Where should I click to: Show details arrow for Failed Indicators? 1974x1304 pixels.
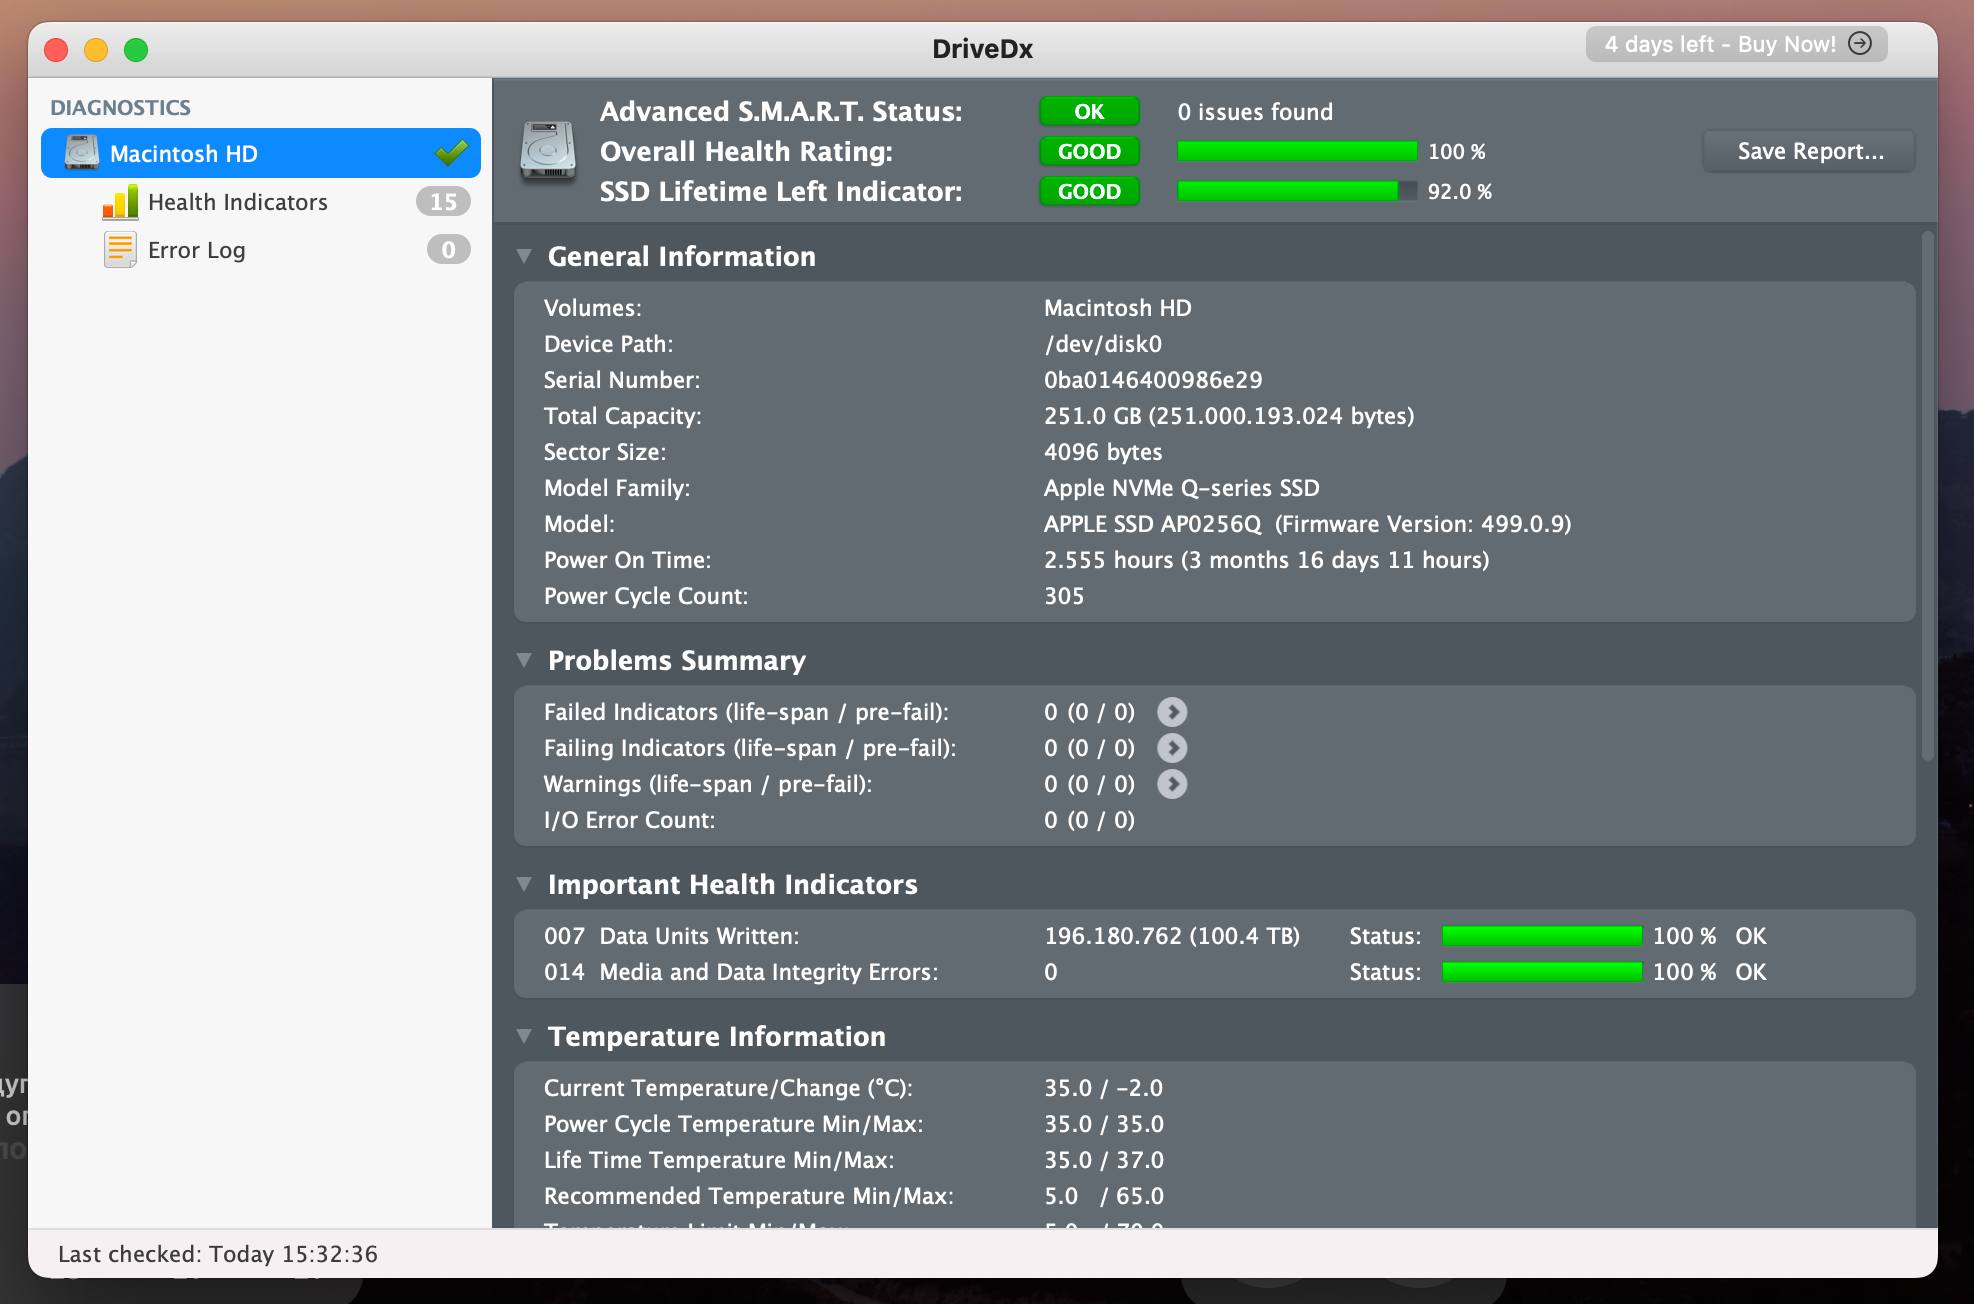[1172, 712]
